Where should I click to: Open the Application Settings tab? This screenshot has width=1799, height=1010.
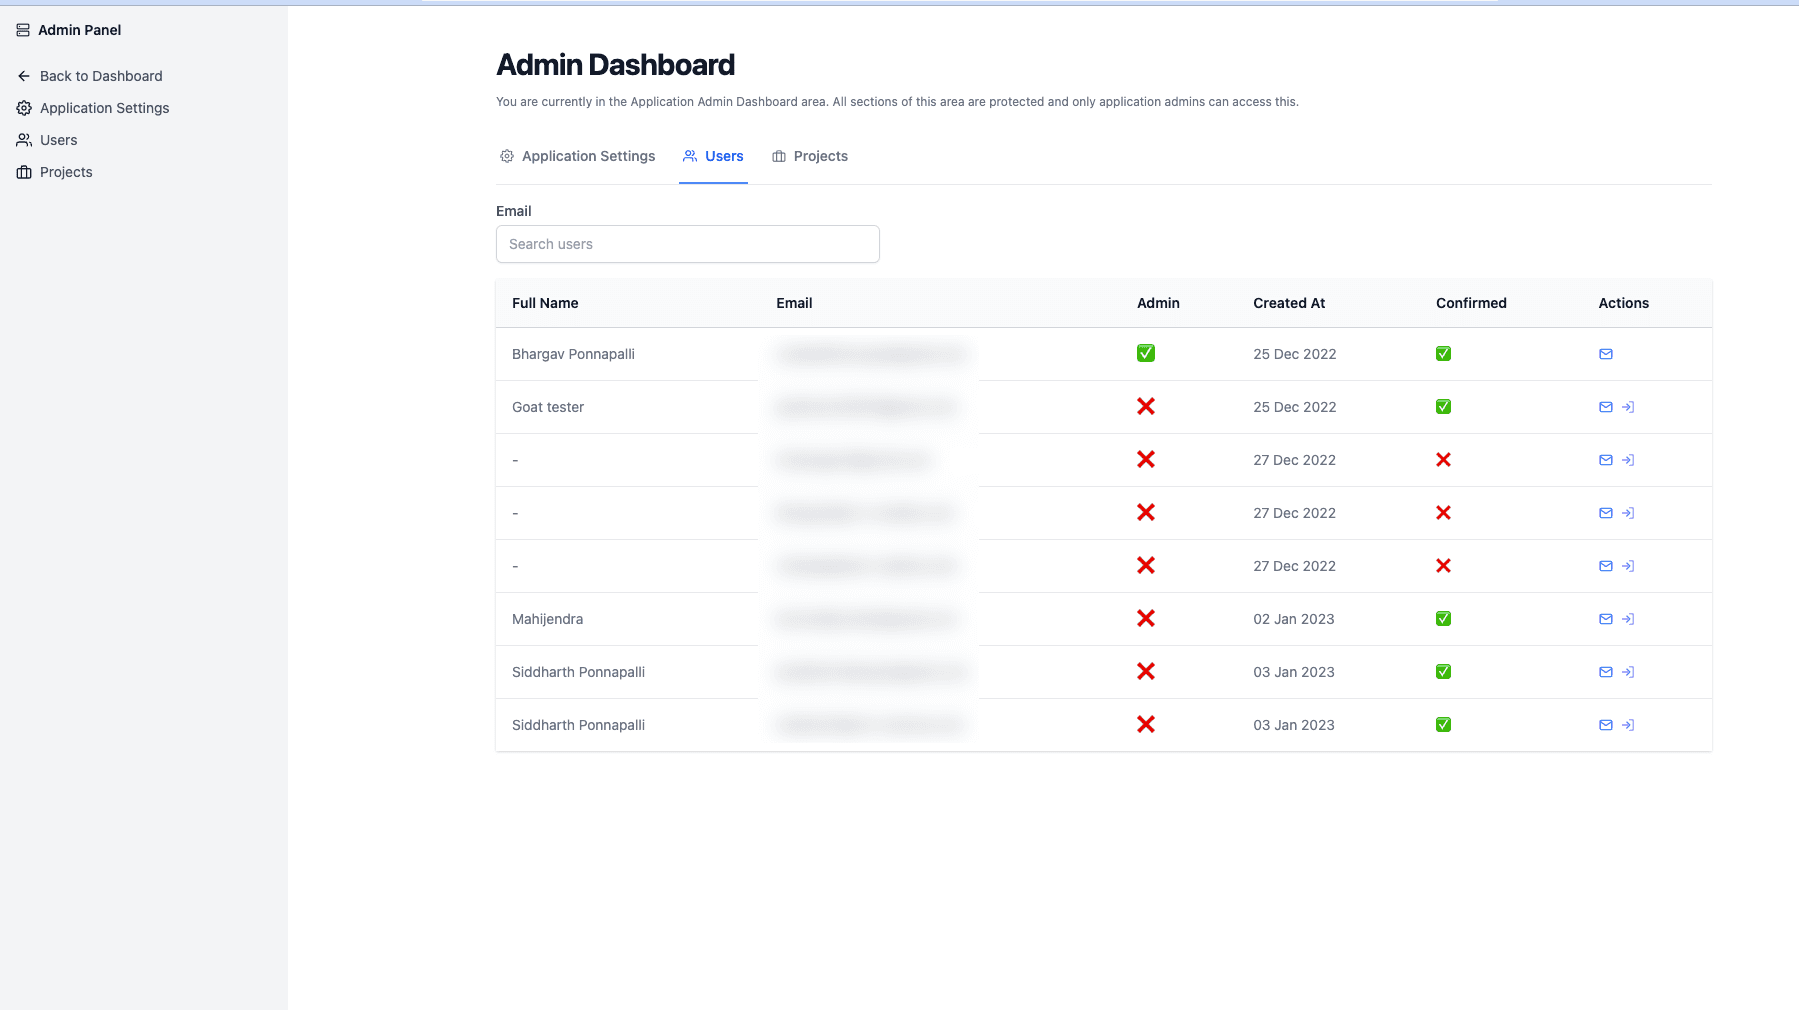pyautogui.click(x=578, y=156)
